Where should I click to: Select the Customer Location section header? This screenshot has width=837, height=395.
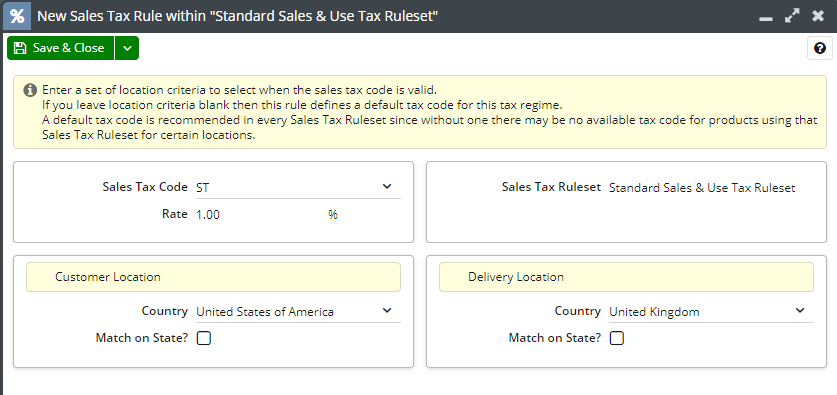[214, 277]
